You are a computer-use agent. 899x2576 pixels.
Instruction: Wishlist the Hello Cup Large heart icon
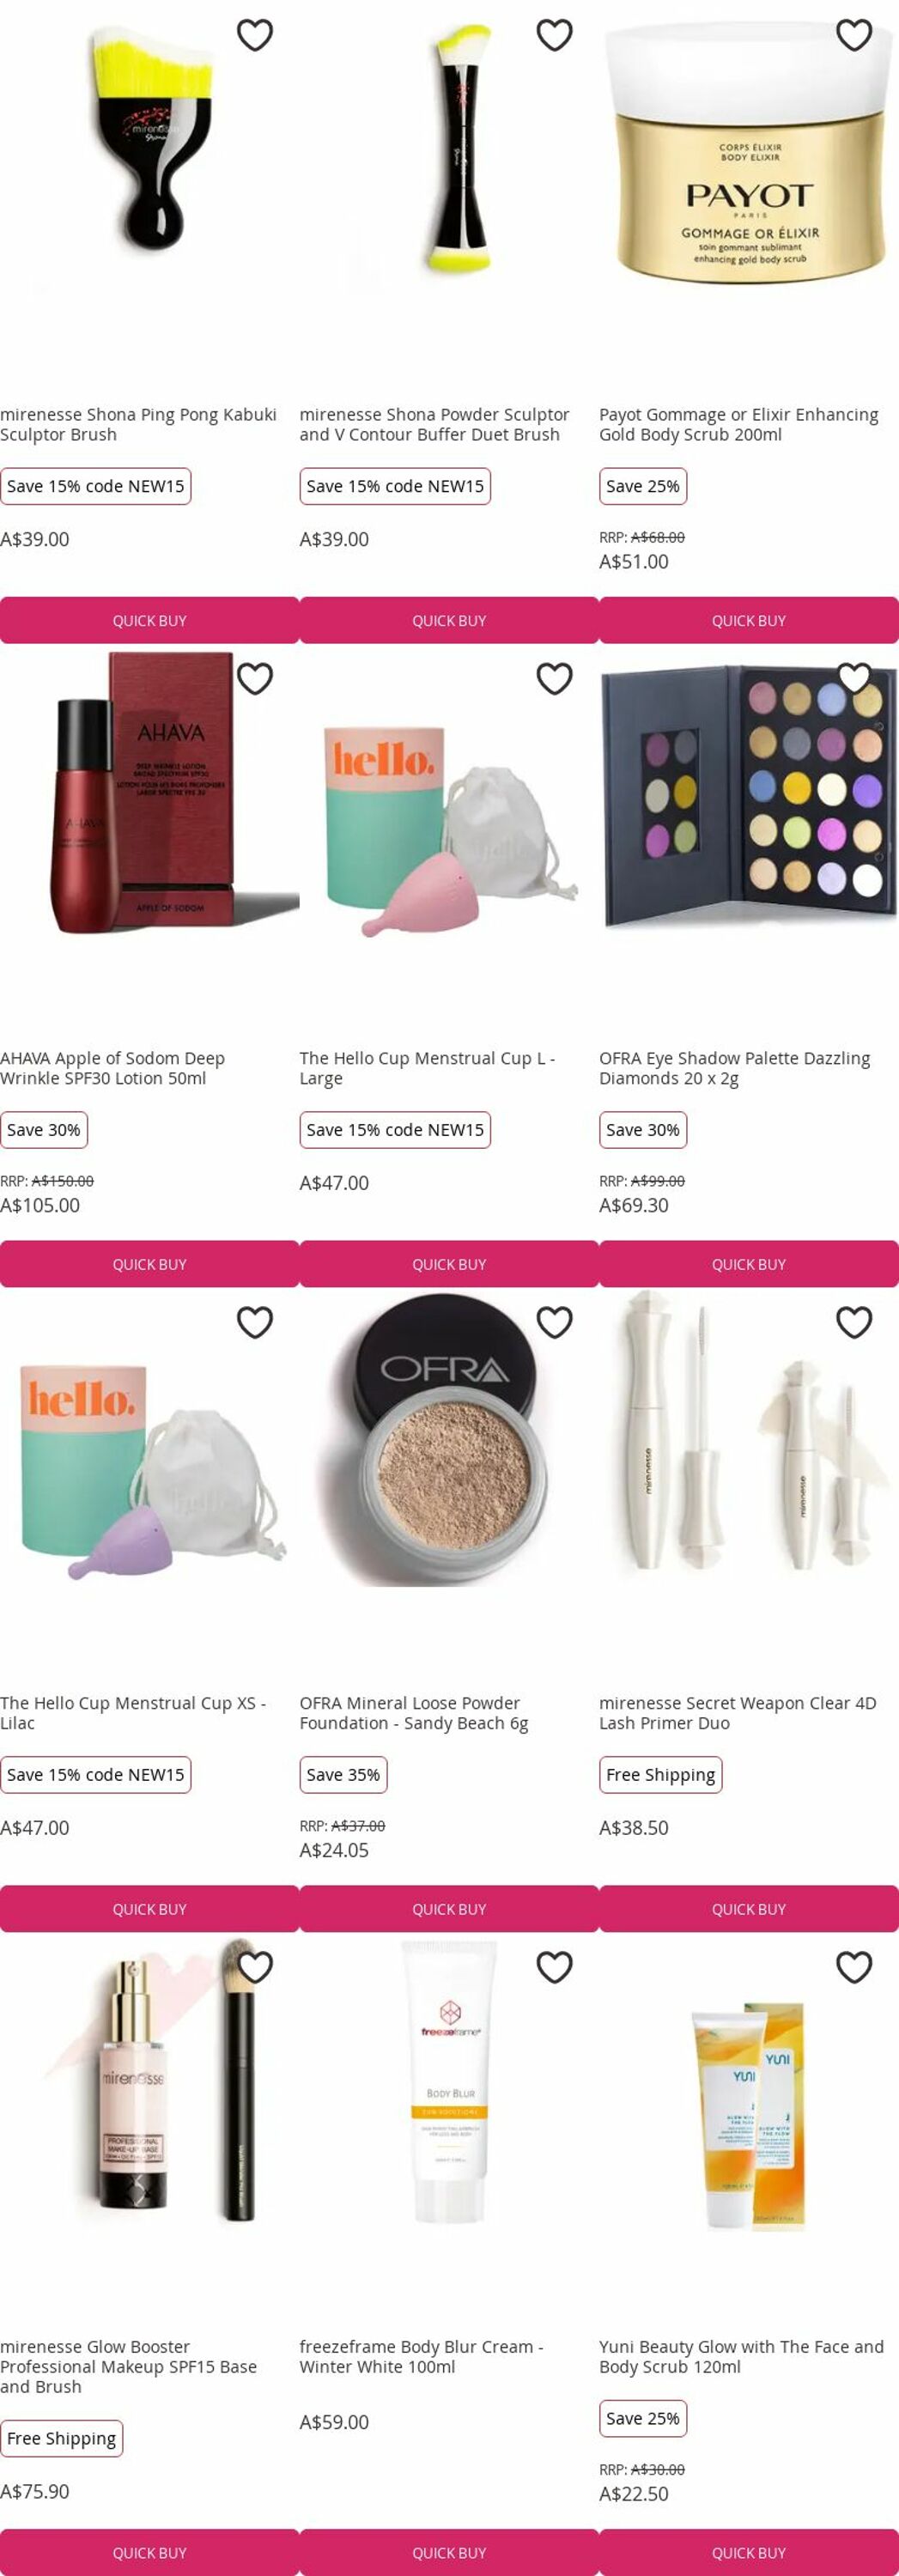(x=555, y=679)
